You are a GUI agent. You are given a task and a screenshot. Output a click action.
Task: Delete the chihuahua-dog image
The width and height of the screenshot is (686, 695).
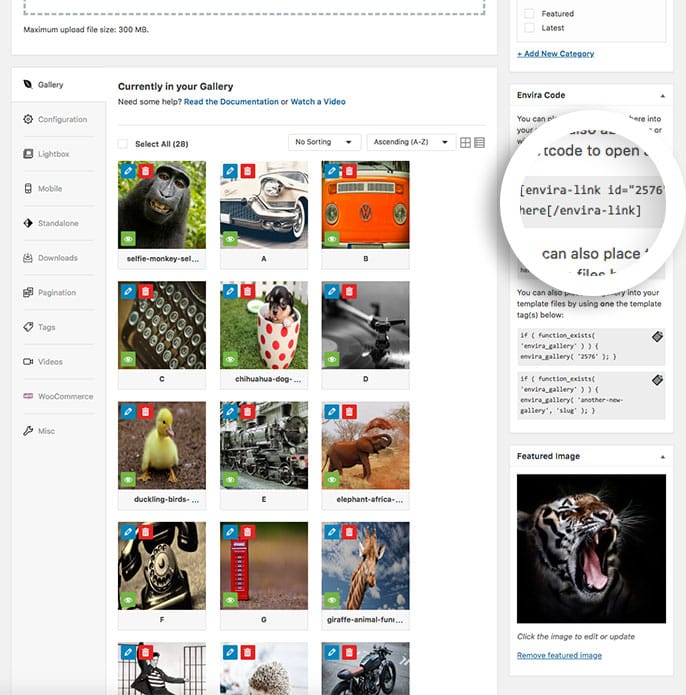[x=248, y=291]
